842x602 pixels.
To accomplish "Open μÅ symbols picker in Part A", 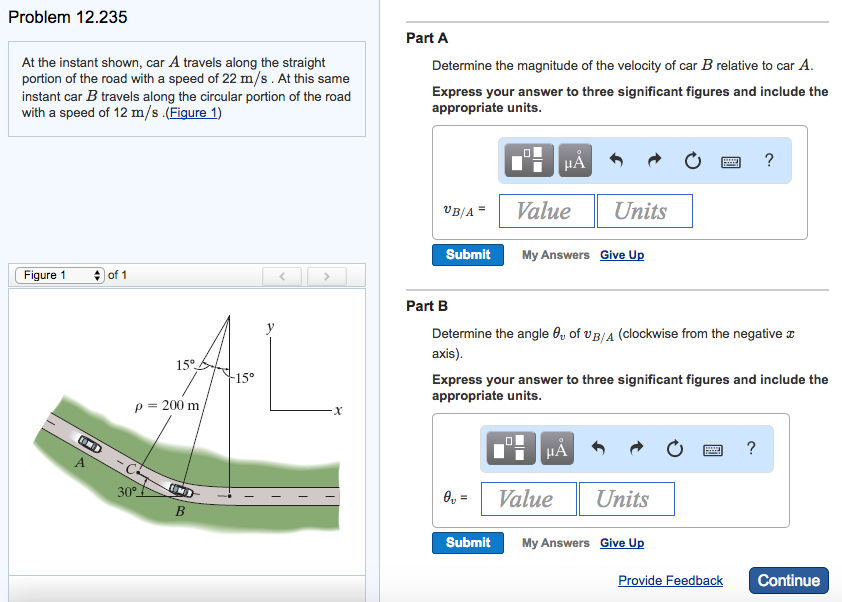I will tap(576, 160).
